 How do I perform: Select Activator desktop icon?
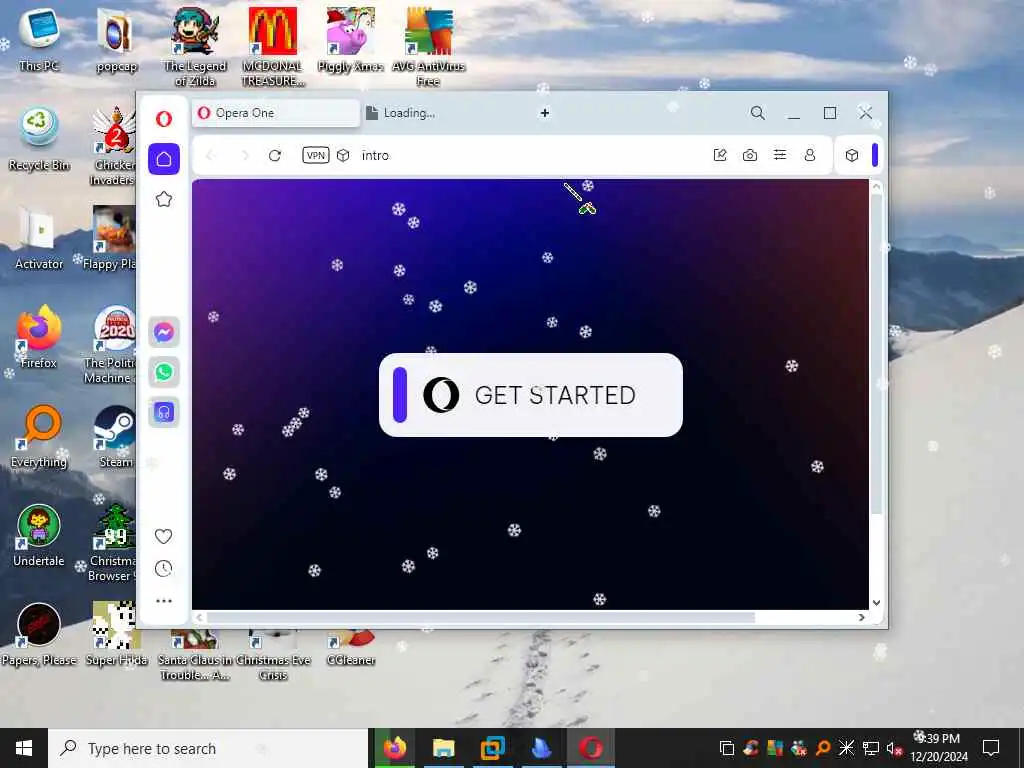[39, 238]
